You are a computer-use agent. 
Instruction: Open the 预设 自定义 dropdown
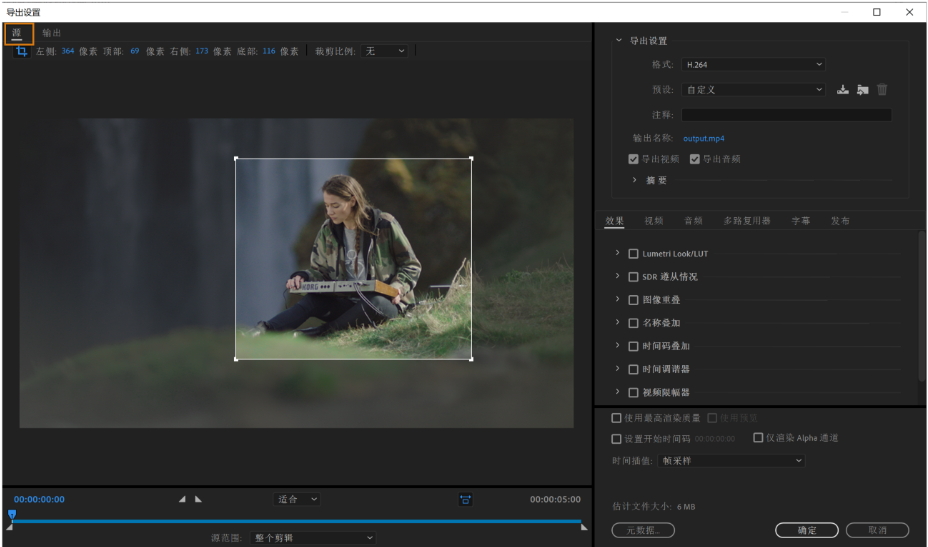pos(753,89)
